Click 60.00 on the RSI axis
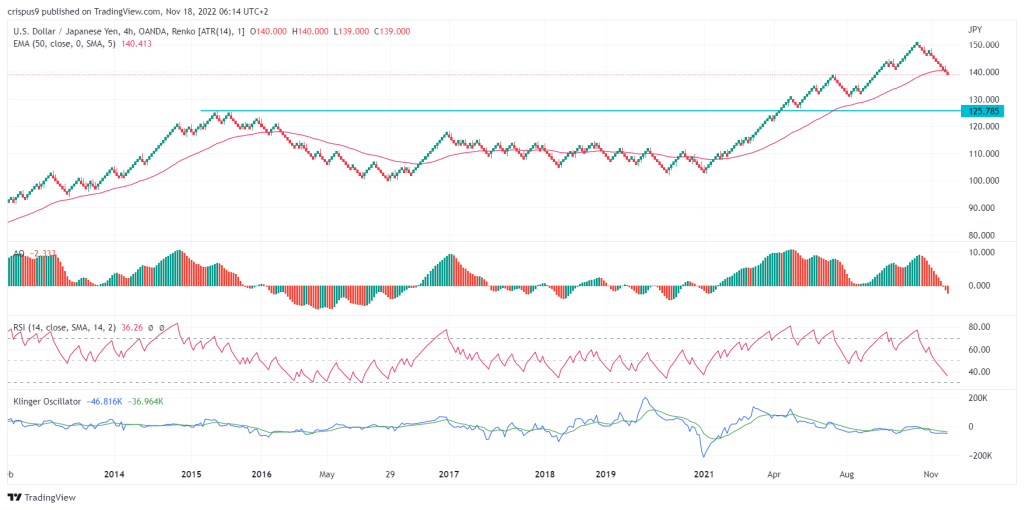This screenshot has width=1024, height=510. (x=978, y=350)
